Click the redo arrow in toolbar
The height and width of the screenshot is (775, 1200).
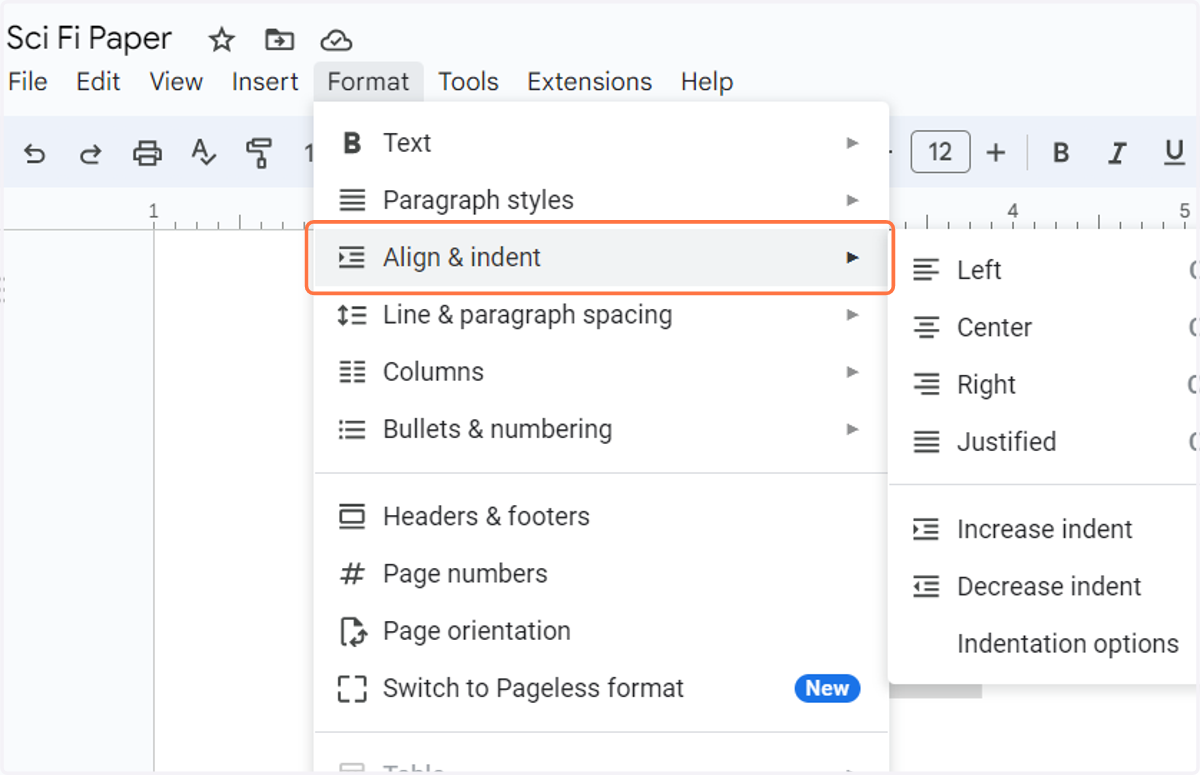(x=91, y=153)
